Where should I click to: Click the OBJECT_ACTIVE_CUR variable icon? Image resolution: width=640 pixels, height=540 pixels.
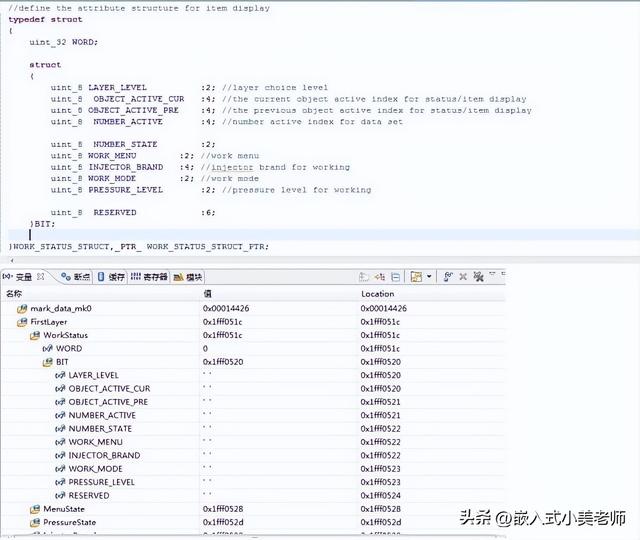[60, 389]
